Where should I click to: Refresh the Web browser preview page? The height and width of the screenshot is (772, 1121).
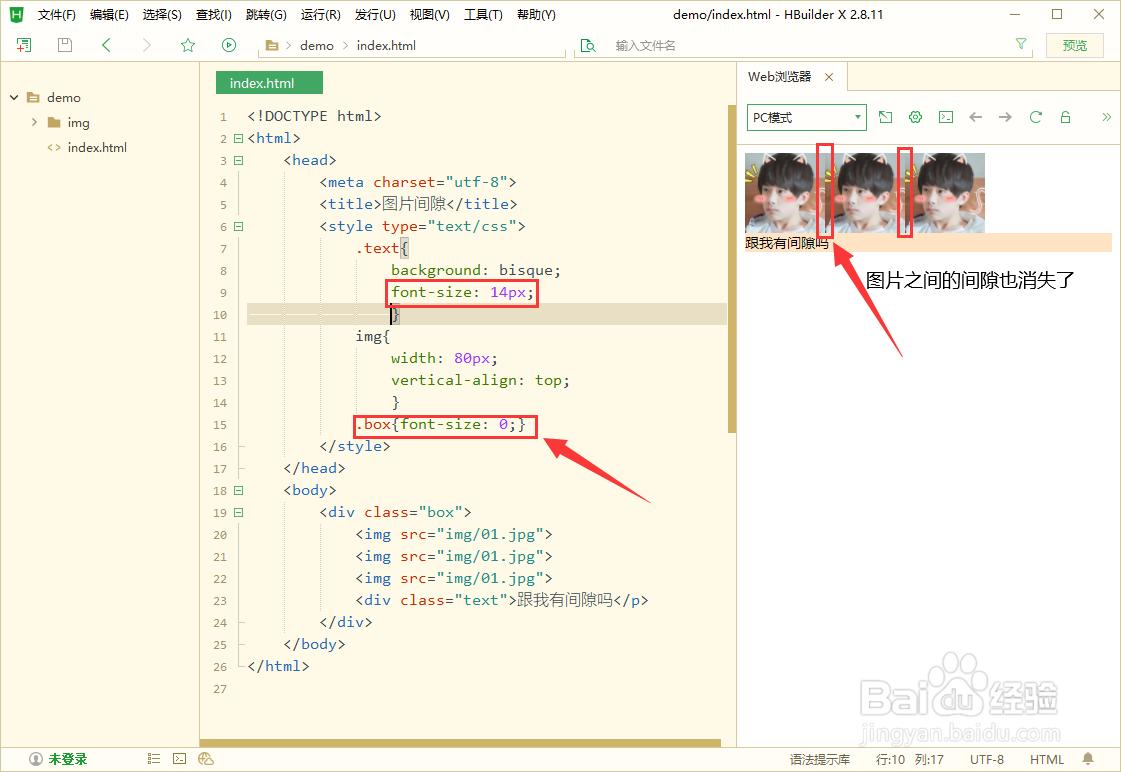point(1035,117)
